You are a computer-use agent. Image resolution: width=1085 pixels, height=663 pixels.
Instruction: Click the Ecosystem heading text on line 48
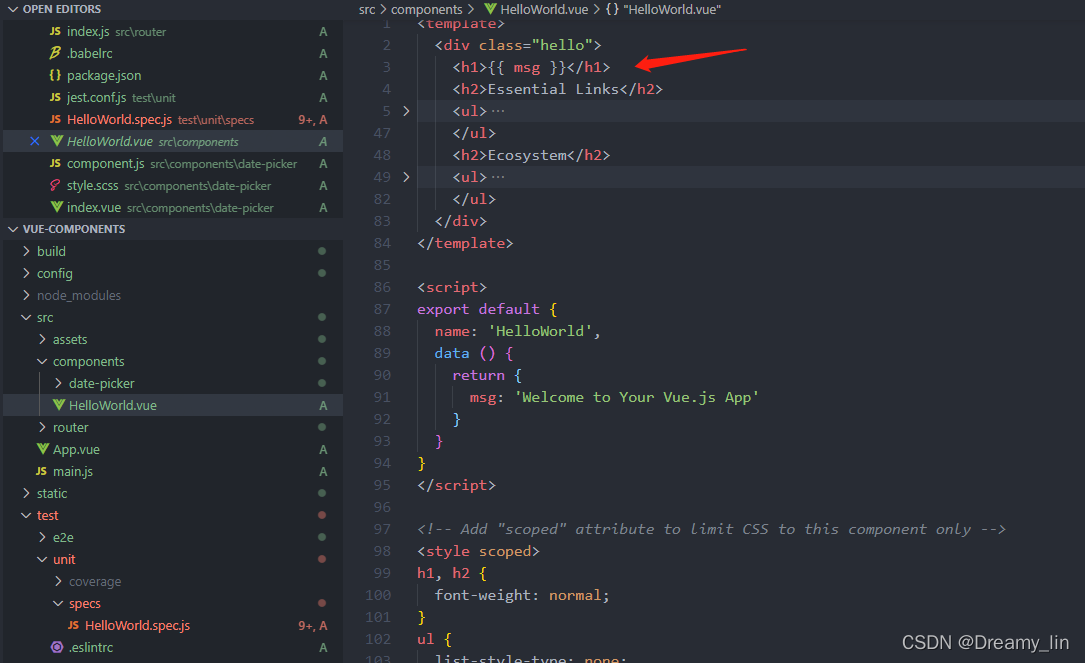(527, 155)
